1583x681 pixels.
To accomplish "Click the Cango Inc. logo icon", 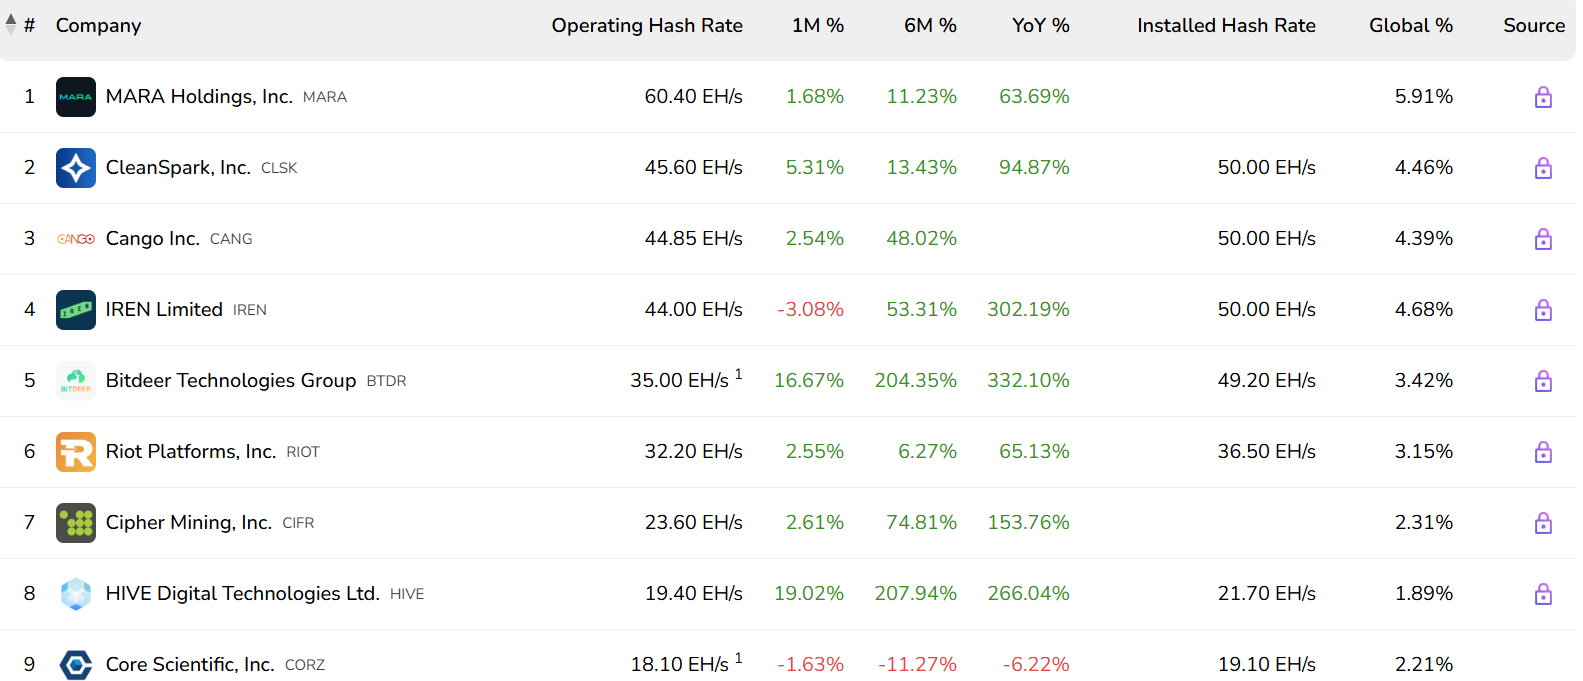I will pyautogui.click(x=76, y=239).
